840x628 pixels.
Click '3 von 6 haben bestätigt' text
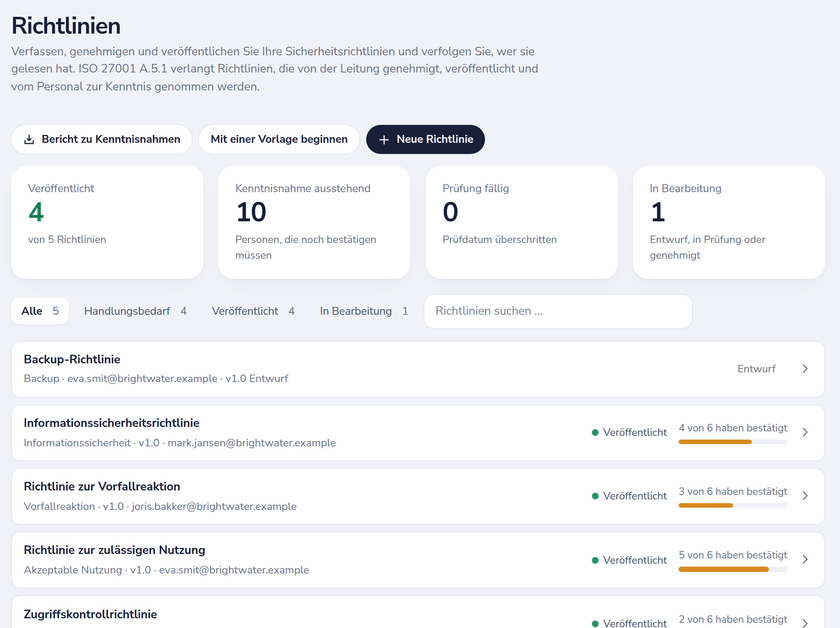tap(733, 491)
